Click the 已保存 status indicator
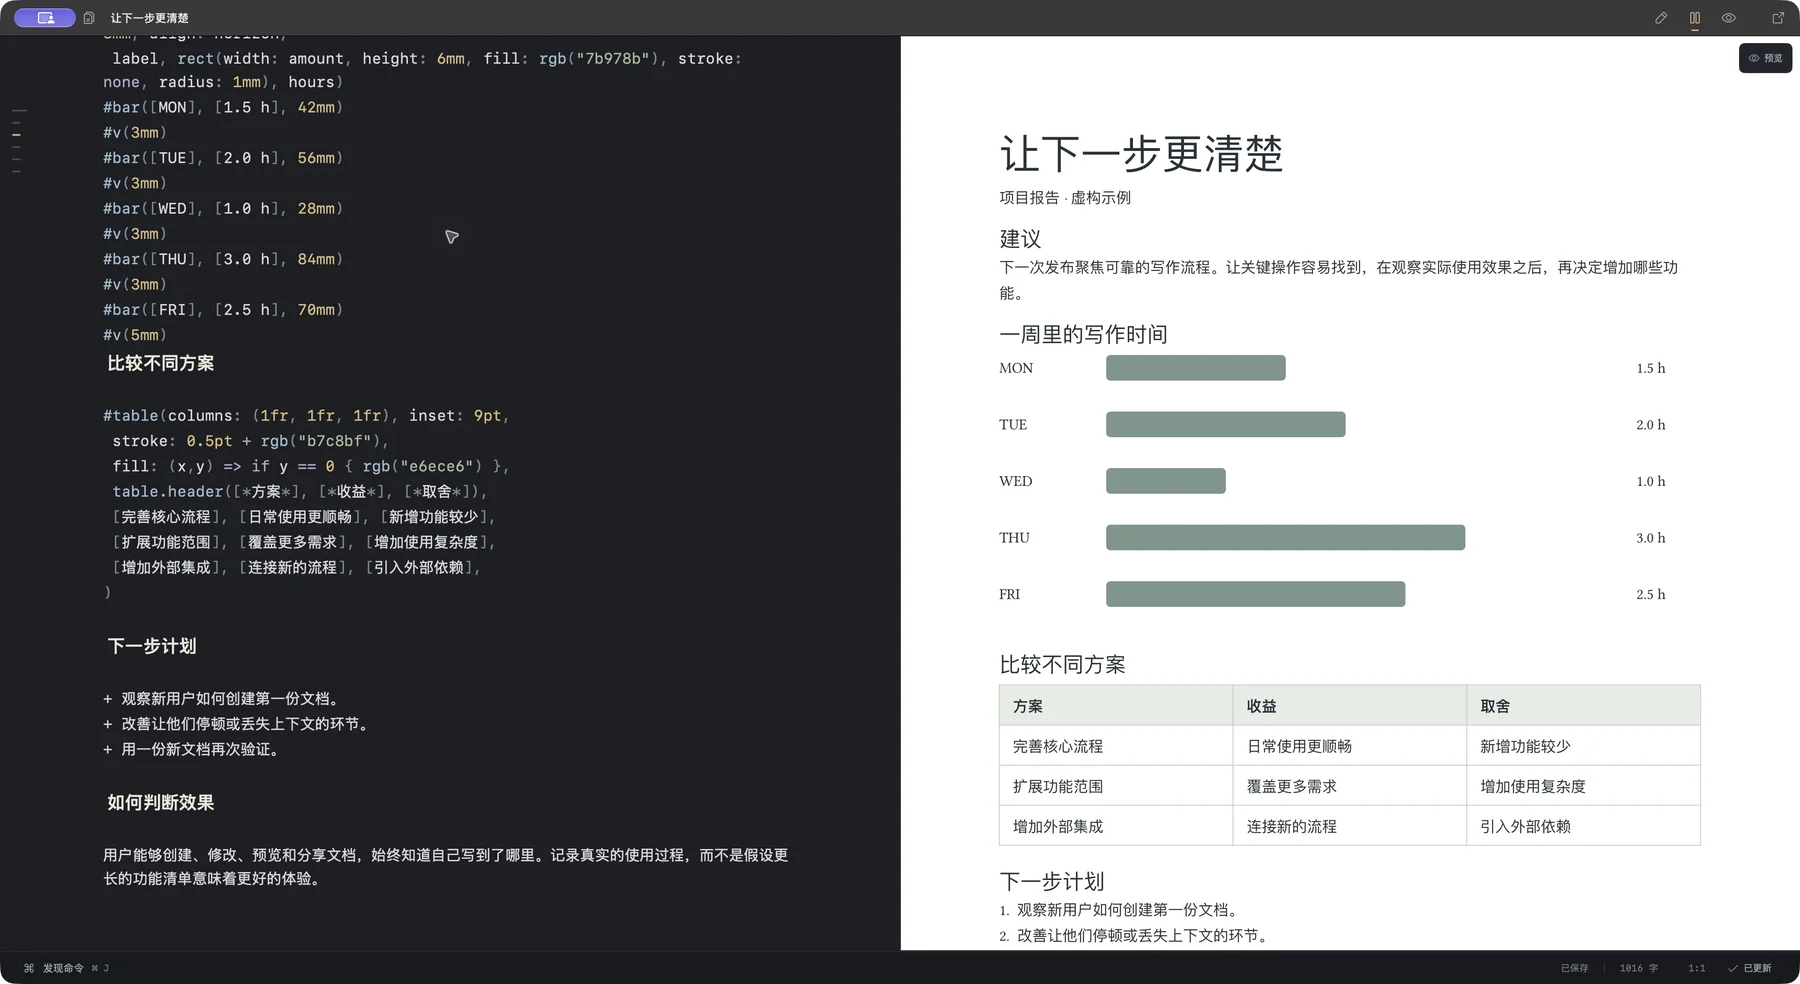The image size is (1800, 984). (1574, 968)
